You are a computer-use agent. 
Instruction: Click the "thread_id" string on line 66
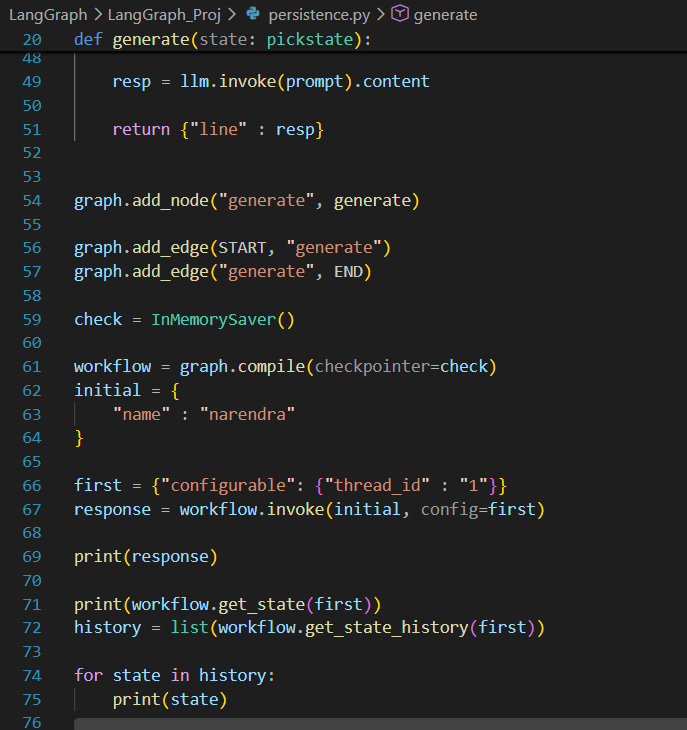pos(377,486)
